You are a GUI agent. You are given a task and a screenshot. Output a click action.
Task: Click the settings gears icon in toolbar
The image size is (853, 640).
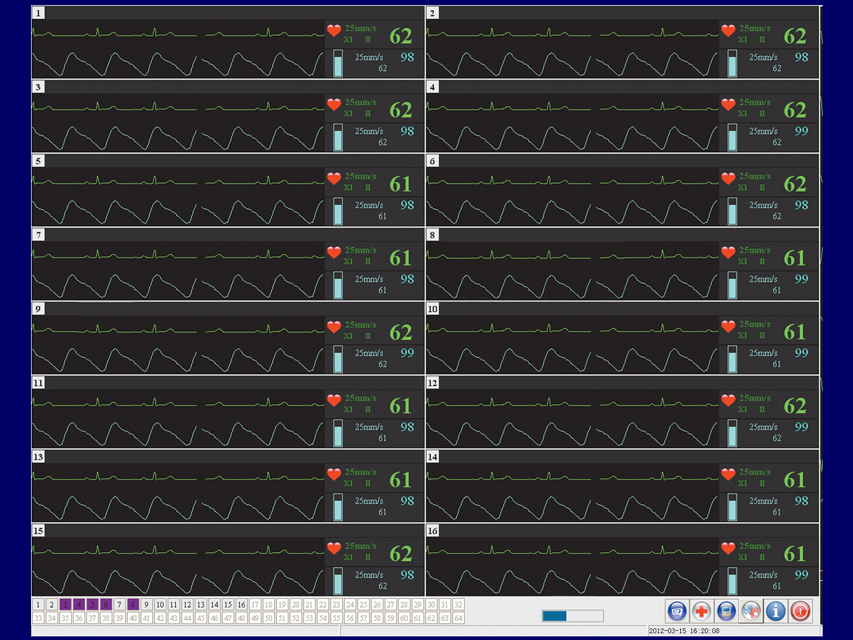[751, 611]
